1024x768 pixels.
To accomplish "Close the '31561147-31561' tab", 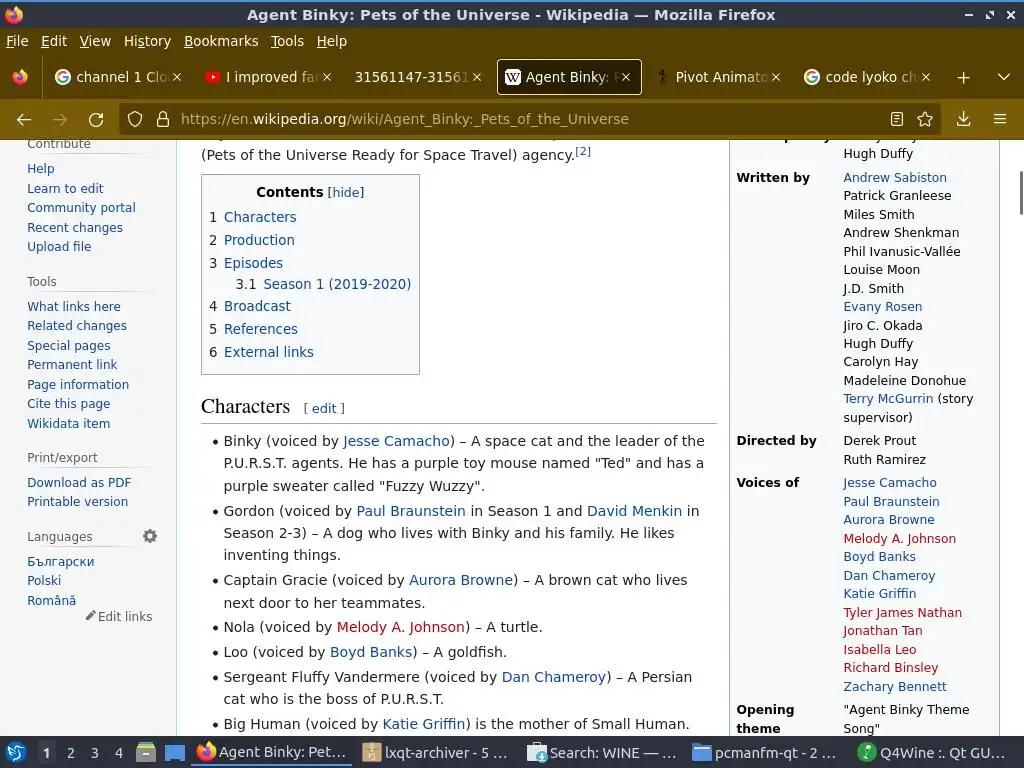I will click(477, 77).
